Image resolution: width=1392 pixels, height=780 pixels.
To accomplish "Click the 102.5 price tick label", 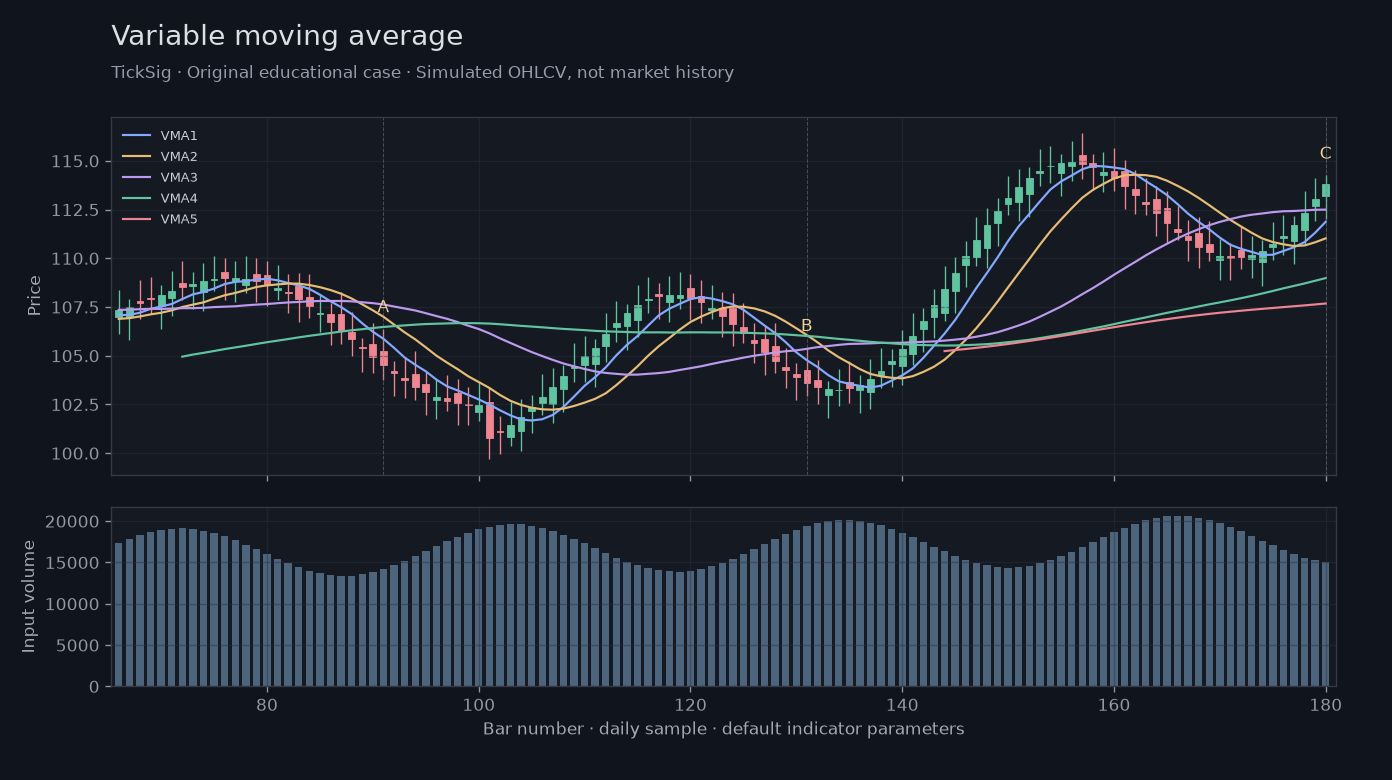I will [74, 405].
